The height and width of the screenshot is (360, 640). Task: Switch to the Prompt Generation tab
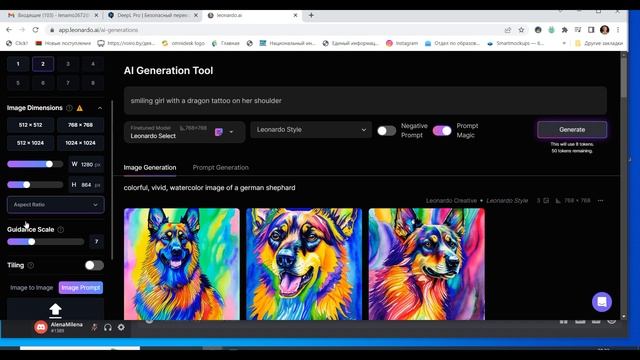[220, 167]
